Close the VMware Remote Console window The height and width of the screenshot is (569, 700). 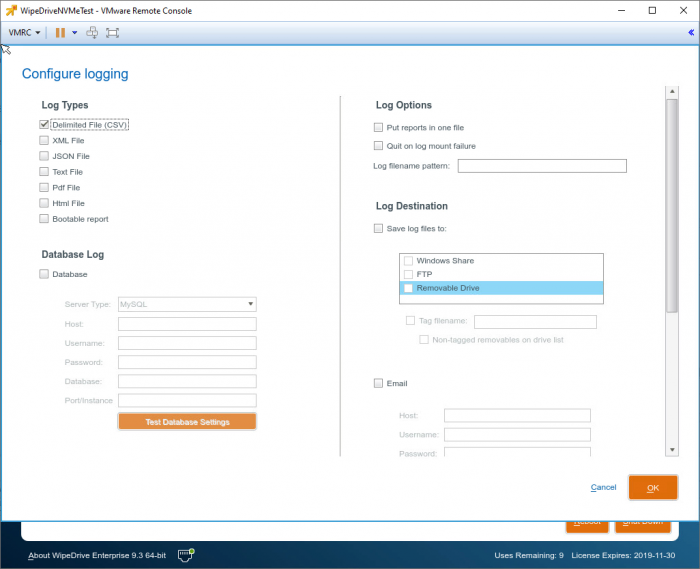pos(683,10)
